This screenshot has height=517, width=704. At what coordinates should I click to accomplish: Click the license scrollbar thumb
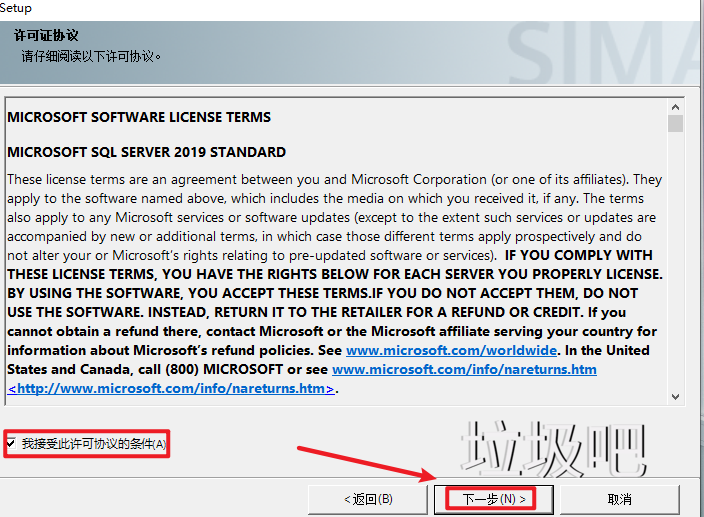point(676,124)
